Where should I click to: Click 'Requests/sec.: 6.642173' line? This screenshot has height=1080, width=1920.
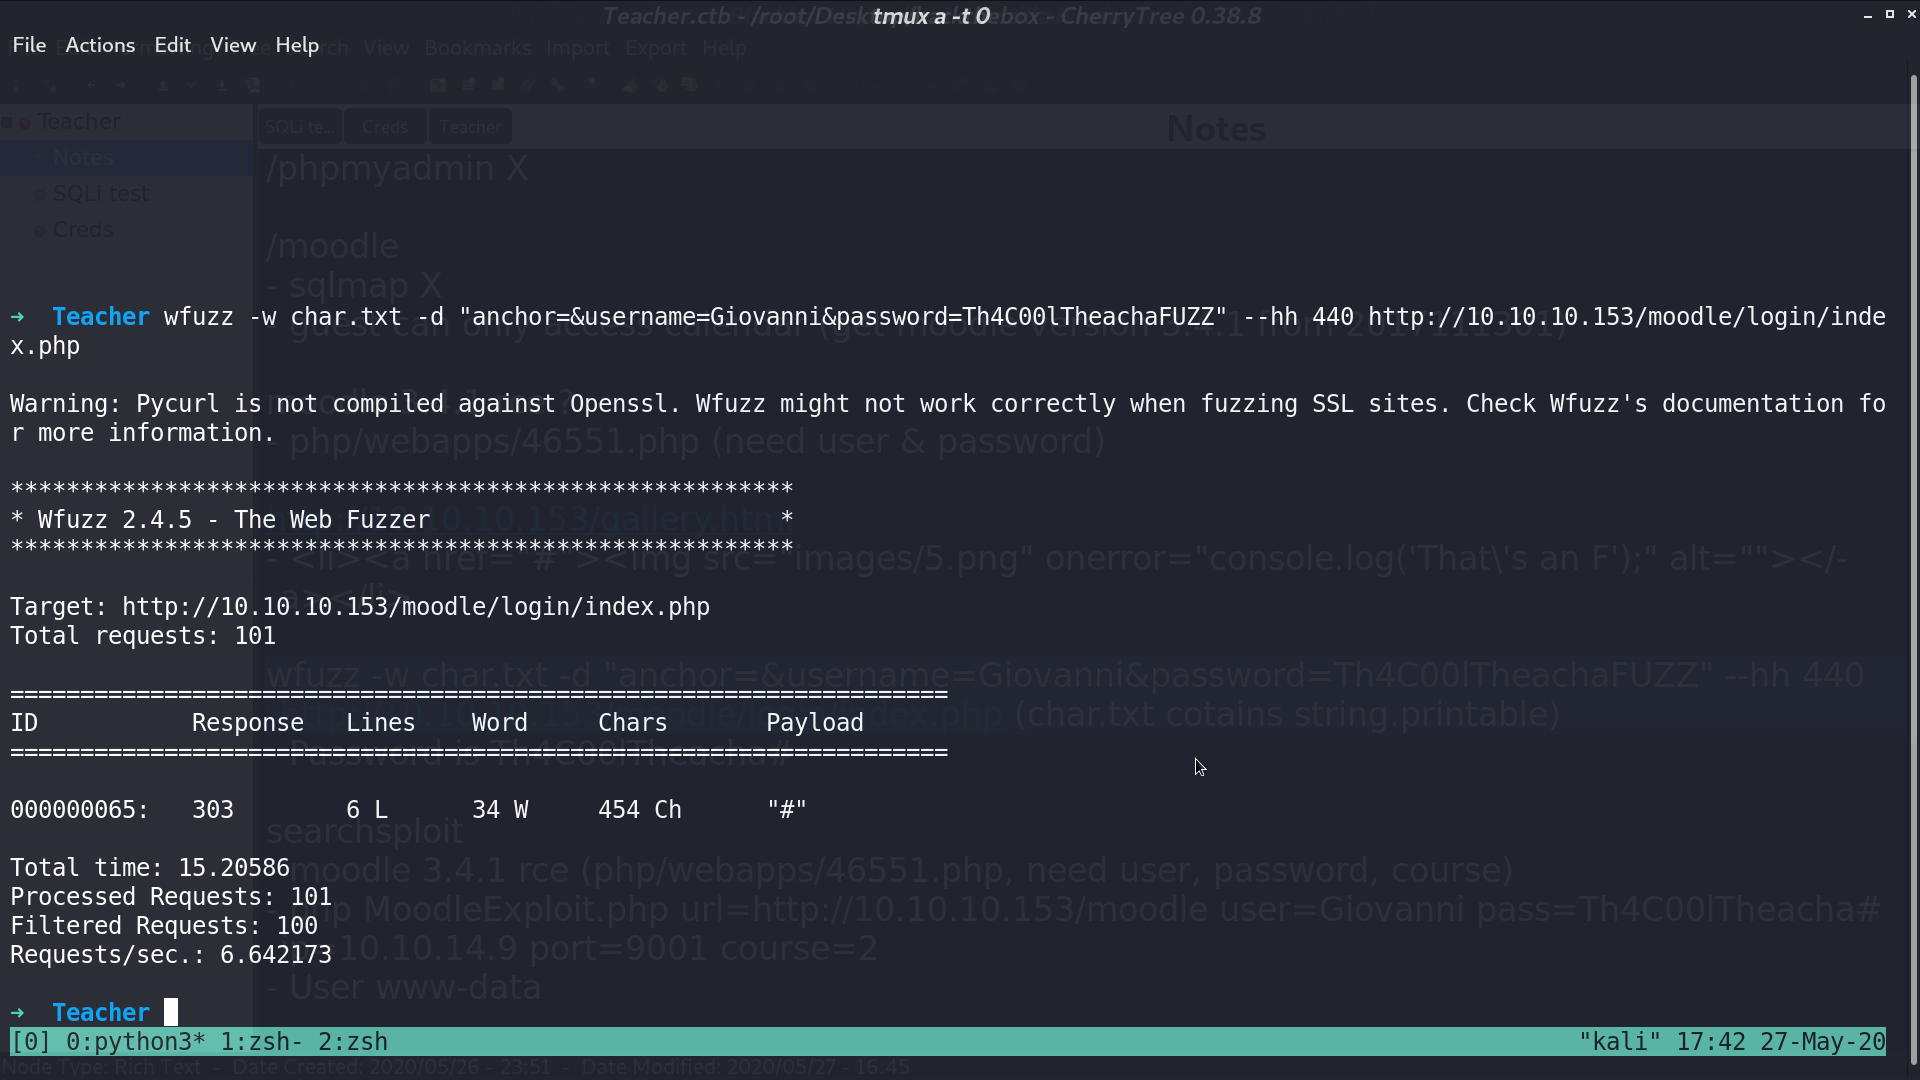tap(171, 955)
